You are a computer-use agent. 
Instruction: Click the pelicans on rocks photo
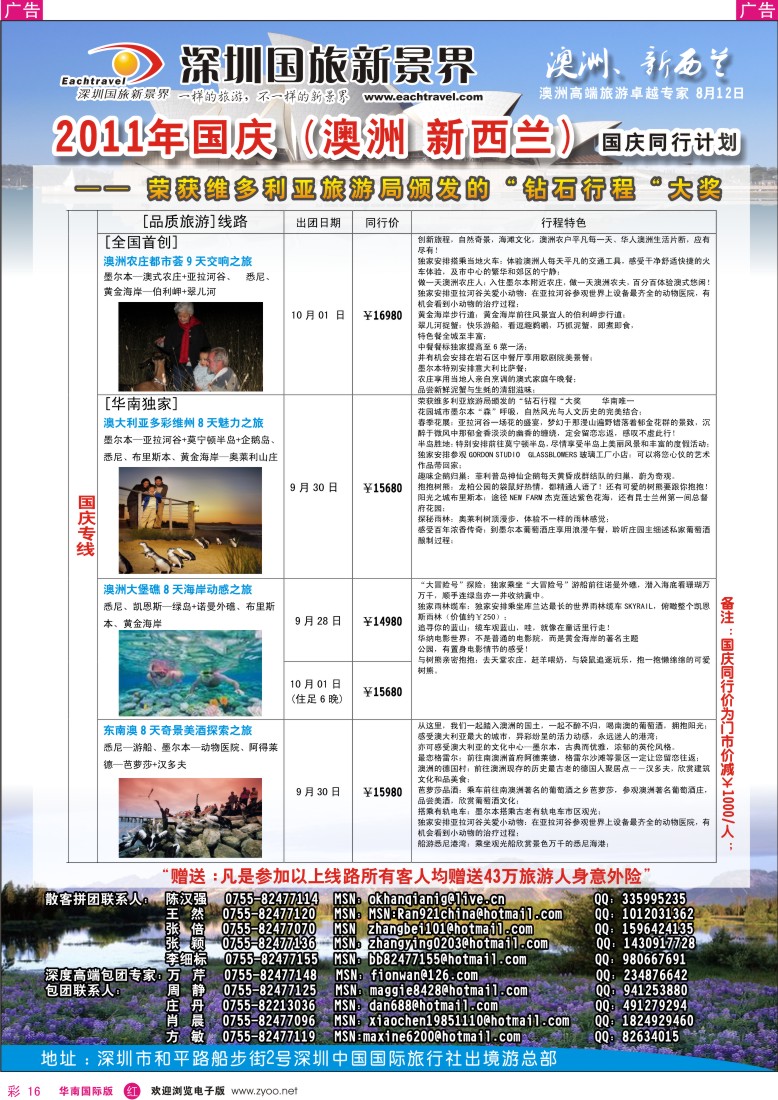point(190,817)
